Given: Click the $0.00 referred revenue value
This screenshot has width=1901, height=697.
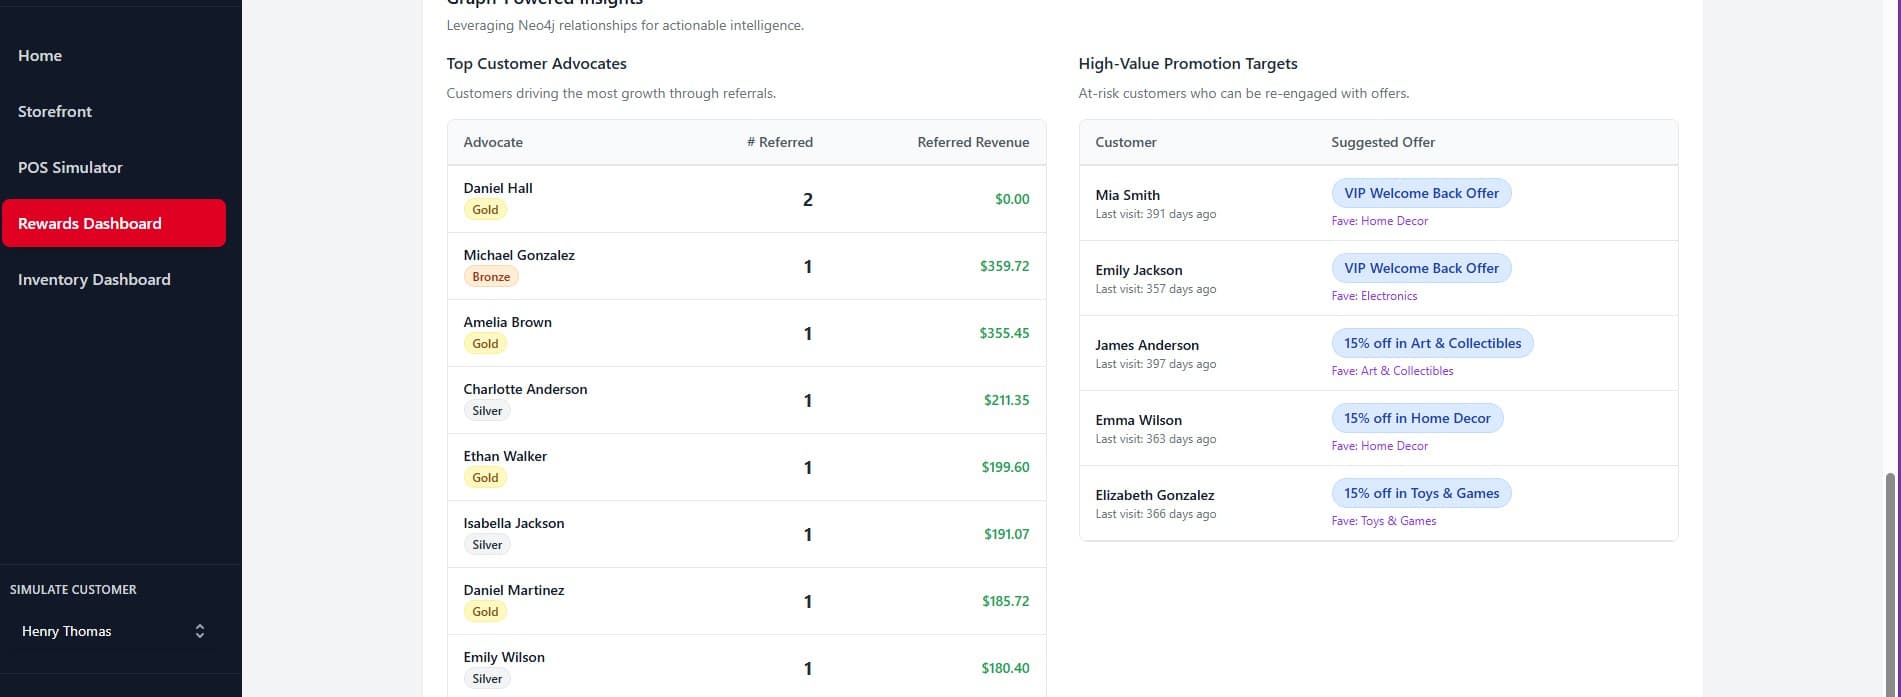Looking at the screenshot, I should (x=1012, y=199).
